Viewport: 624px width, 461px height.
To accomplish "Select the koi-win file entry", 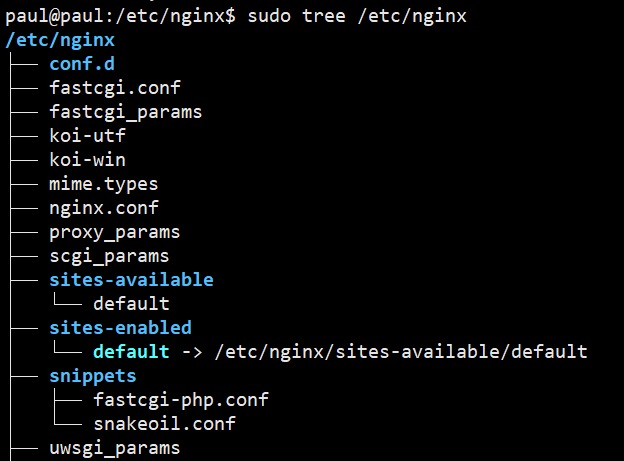I will tap(88, 160).
